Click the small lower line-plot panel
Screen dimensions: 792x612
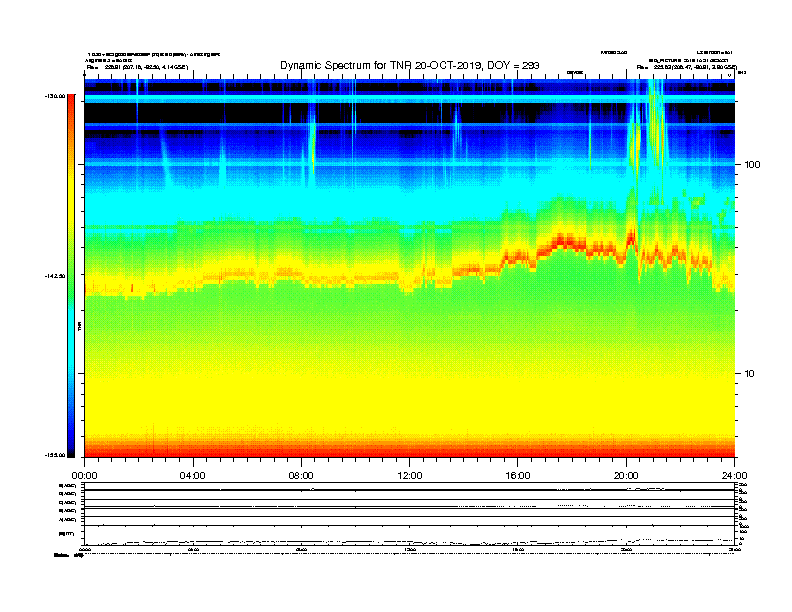pos(410,514)
